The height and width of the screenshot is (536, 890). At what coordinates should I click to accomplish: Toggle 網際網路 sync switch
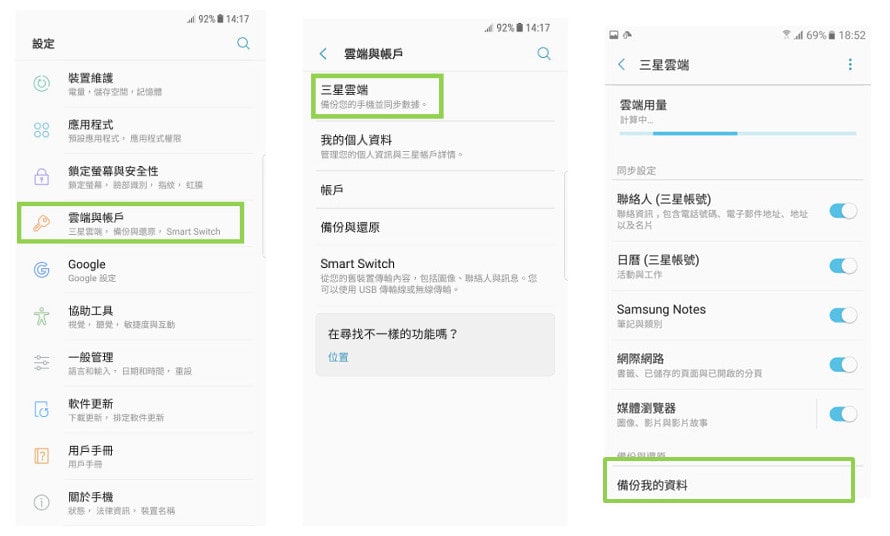tap(843, 365)
